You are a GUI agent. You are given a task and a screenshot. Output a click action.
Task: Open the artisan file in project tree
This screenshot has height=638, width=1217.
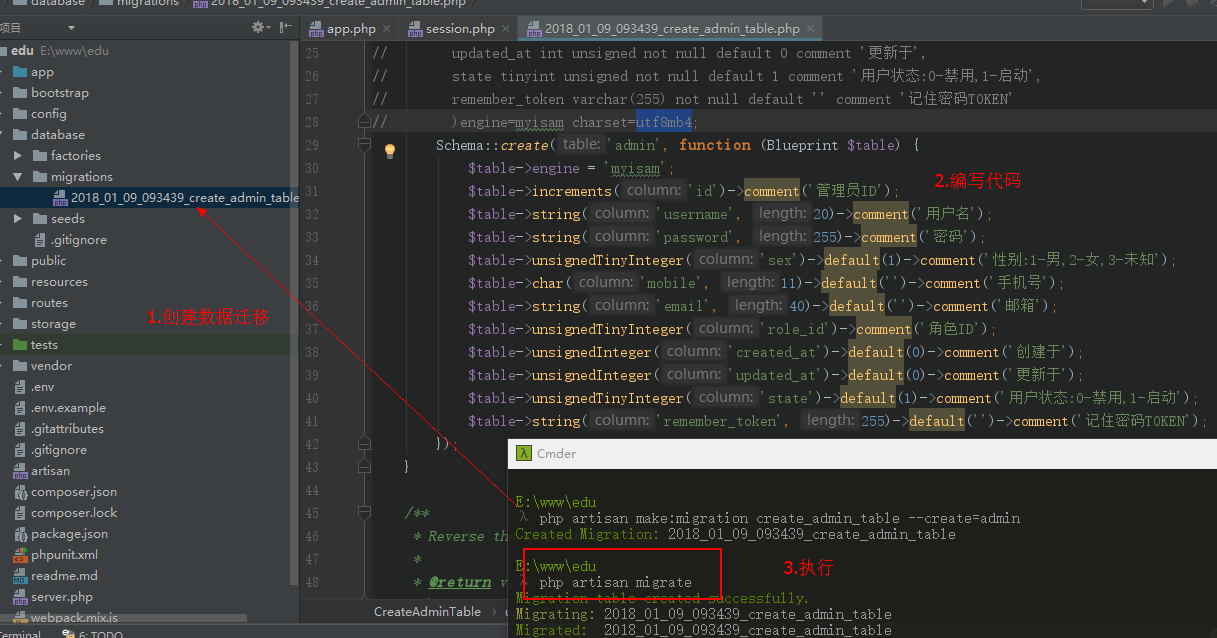[x=50, y=471]
